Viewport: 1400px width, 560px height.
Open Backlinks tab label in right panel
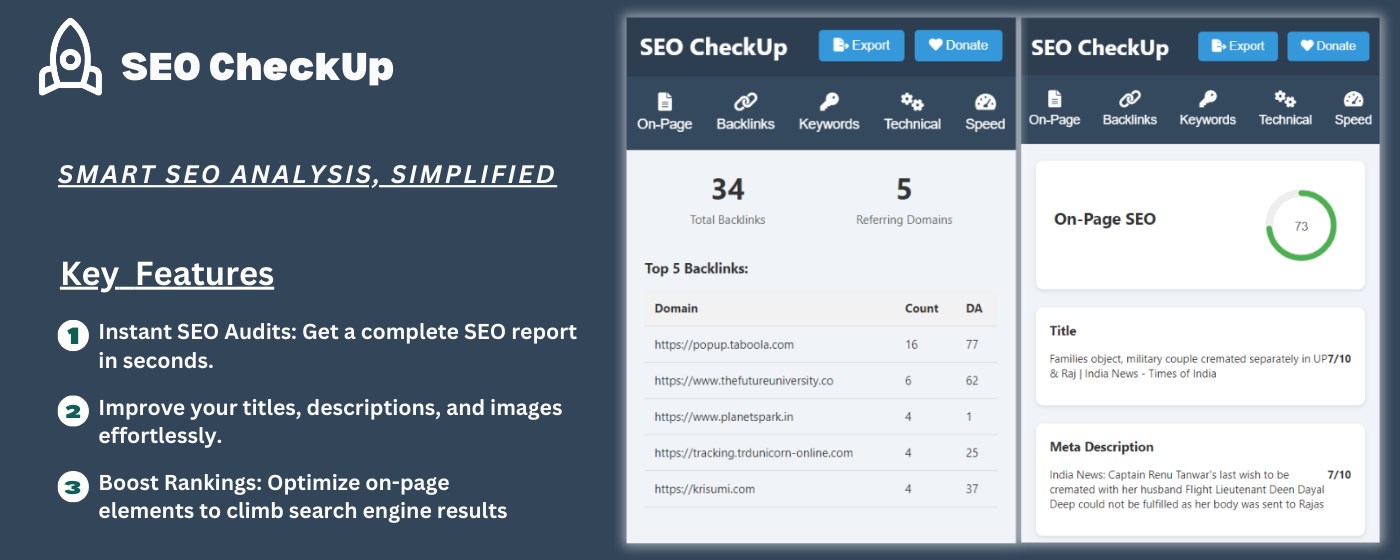point(1130,120)
